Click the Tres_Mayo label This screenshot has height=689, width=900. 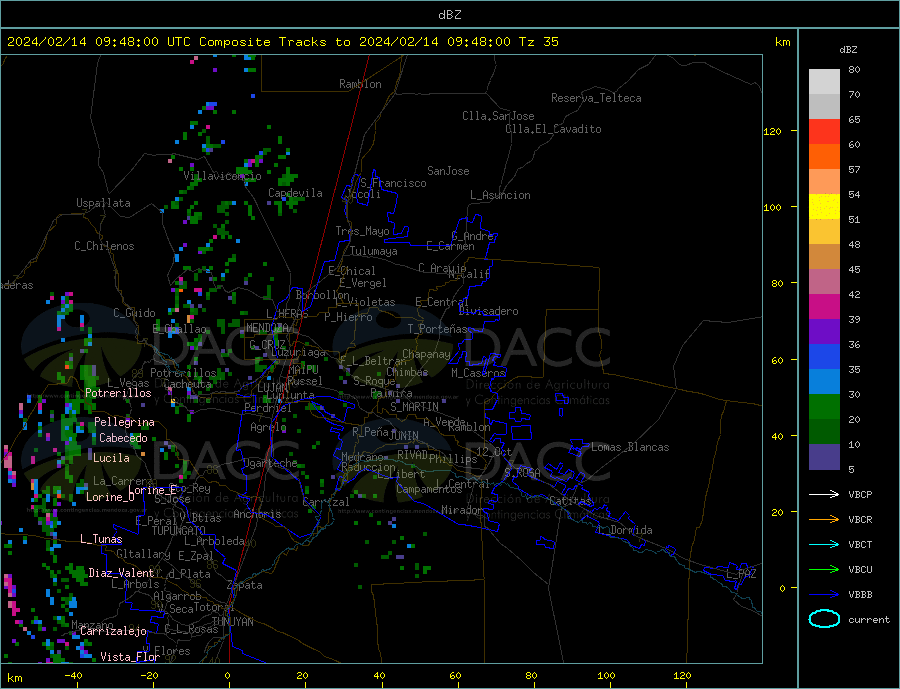[x=362, y=231]
